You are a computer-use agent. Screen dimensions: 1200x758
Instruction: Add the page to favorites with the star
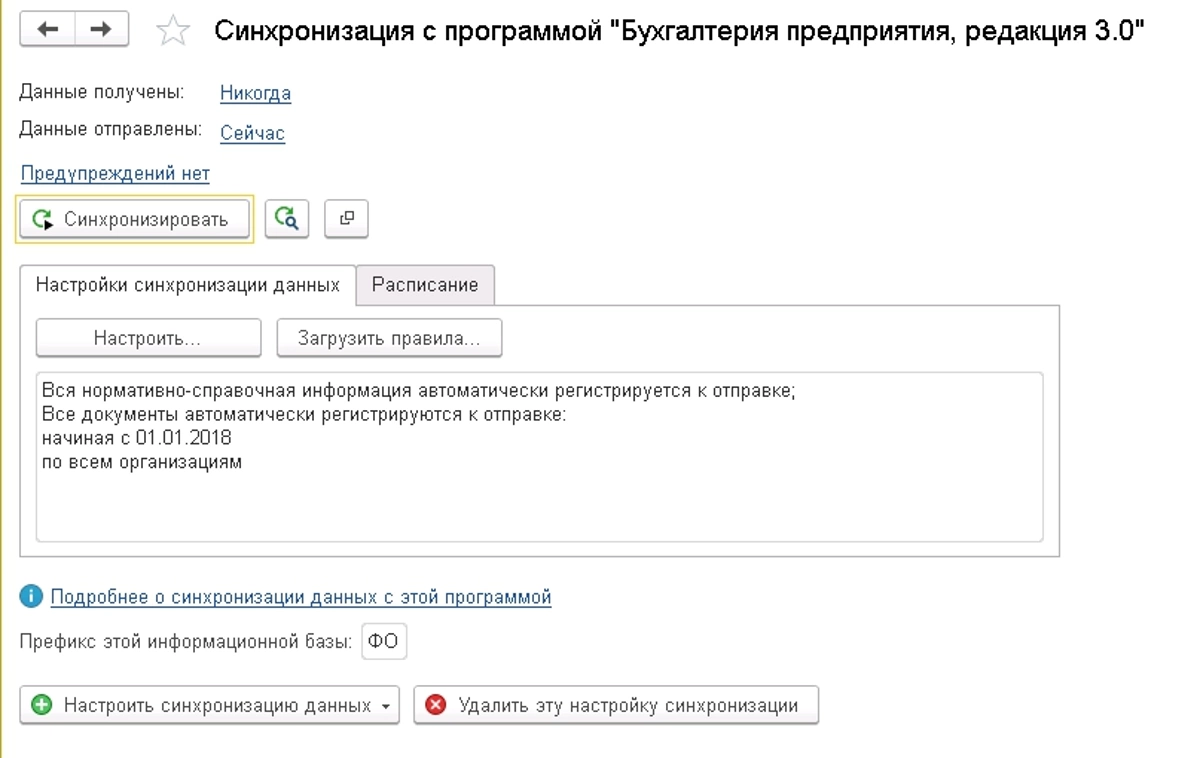tap(173, 31)
